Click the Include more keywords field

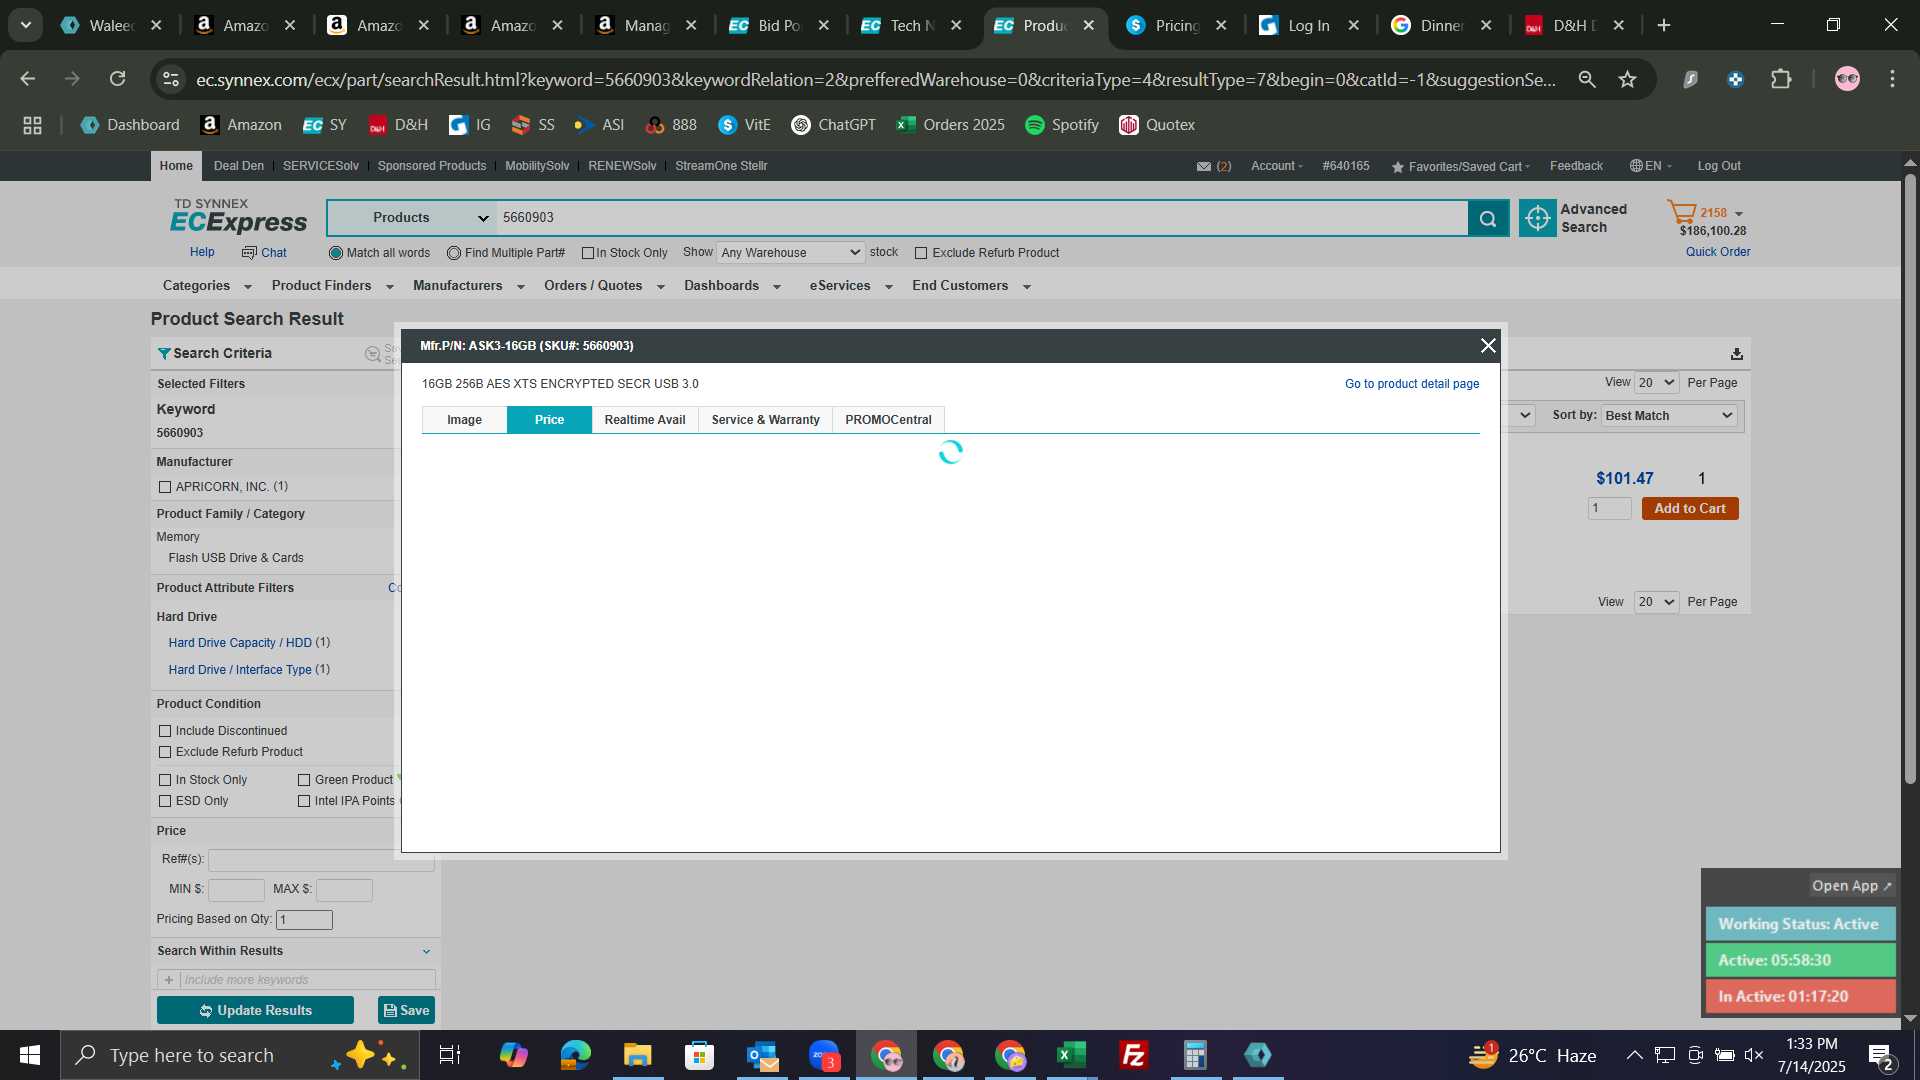[308, 980]
